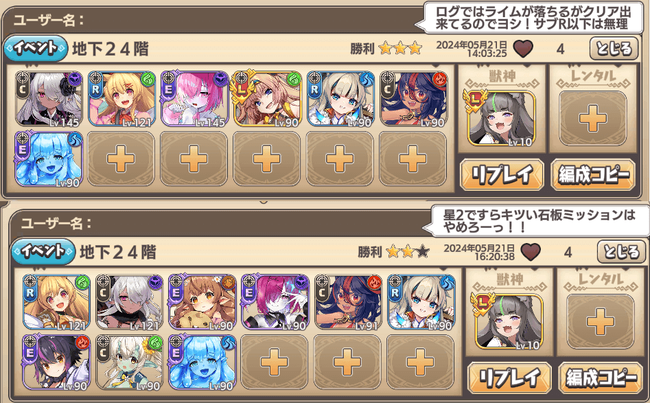Select the blue slime character Lv90 in first team

[x=49, y=159]
